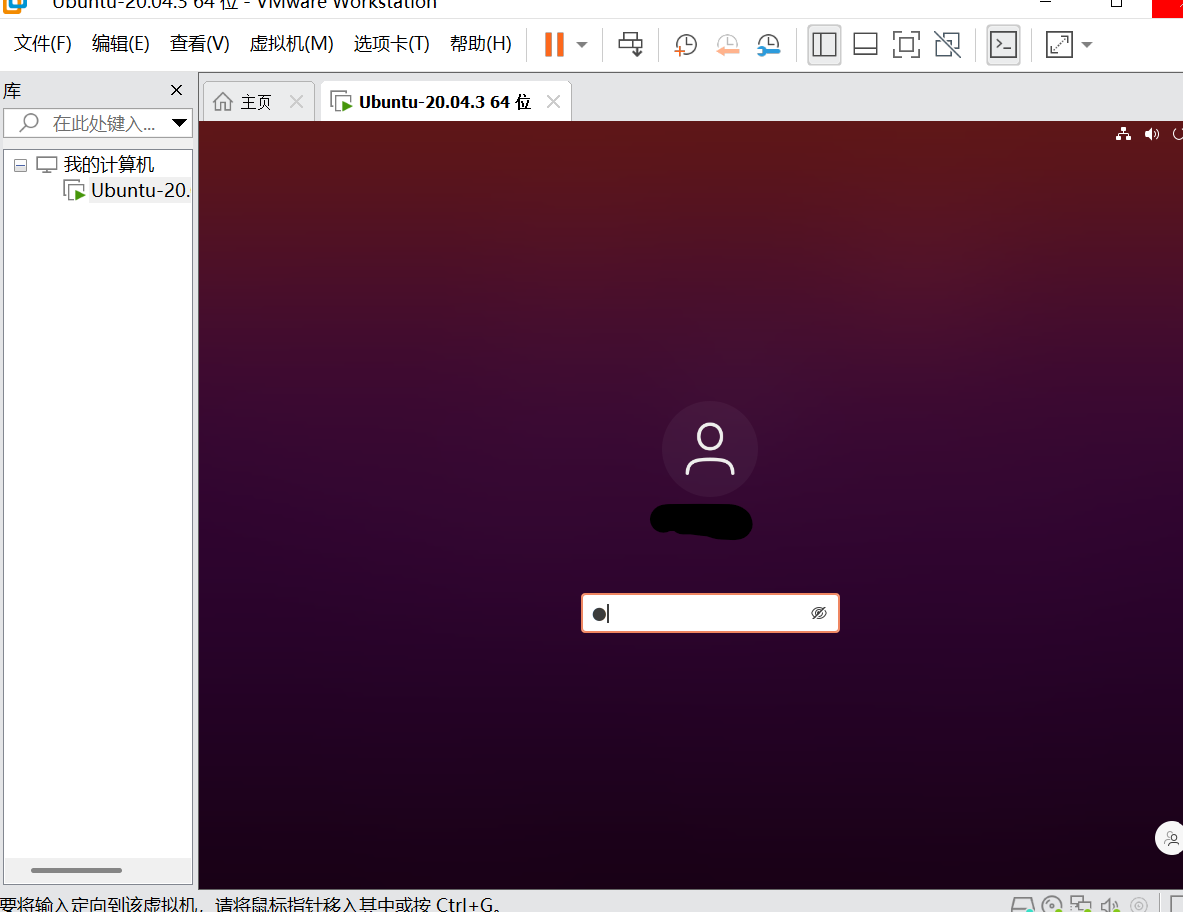Click the sound card status icon
This screenshot has height=912, width=1183.
point(1110,904)
